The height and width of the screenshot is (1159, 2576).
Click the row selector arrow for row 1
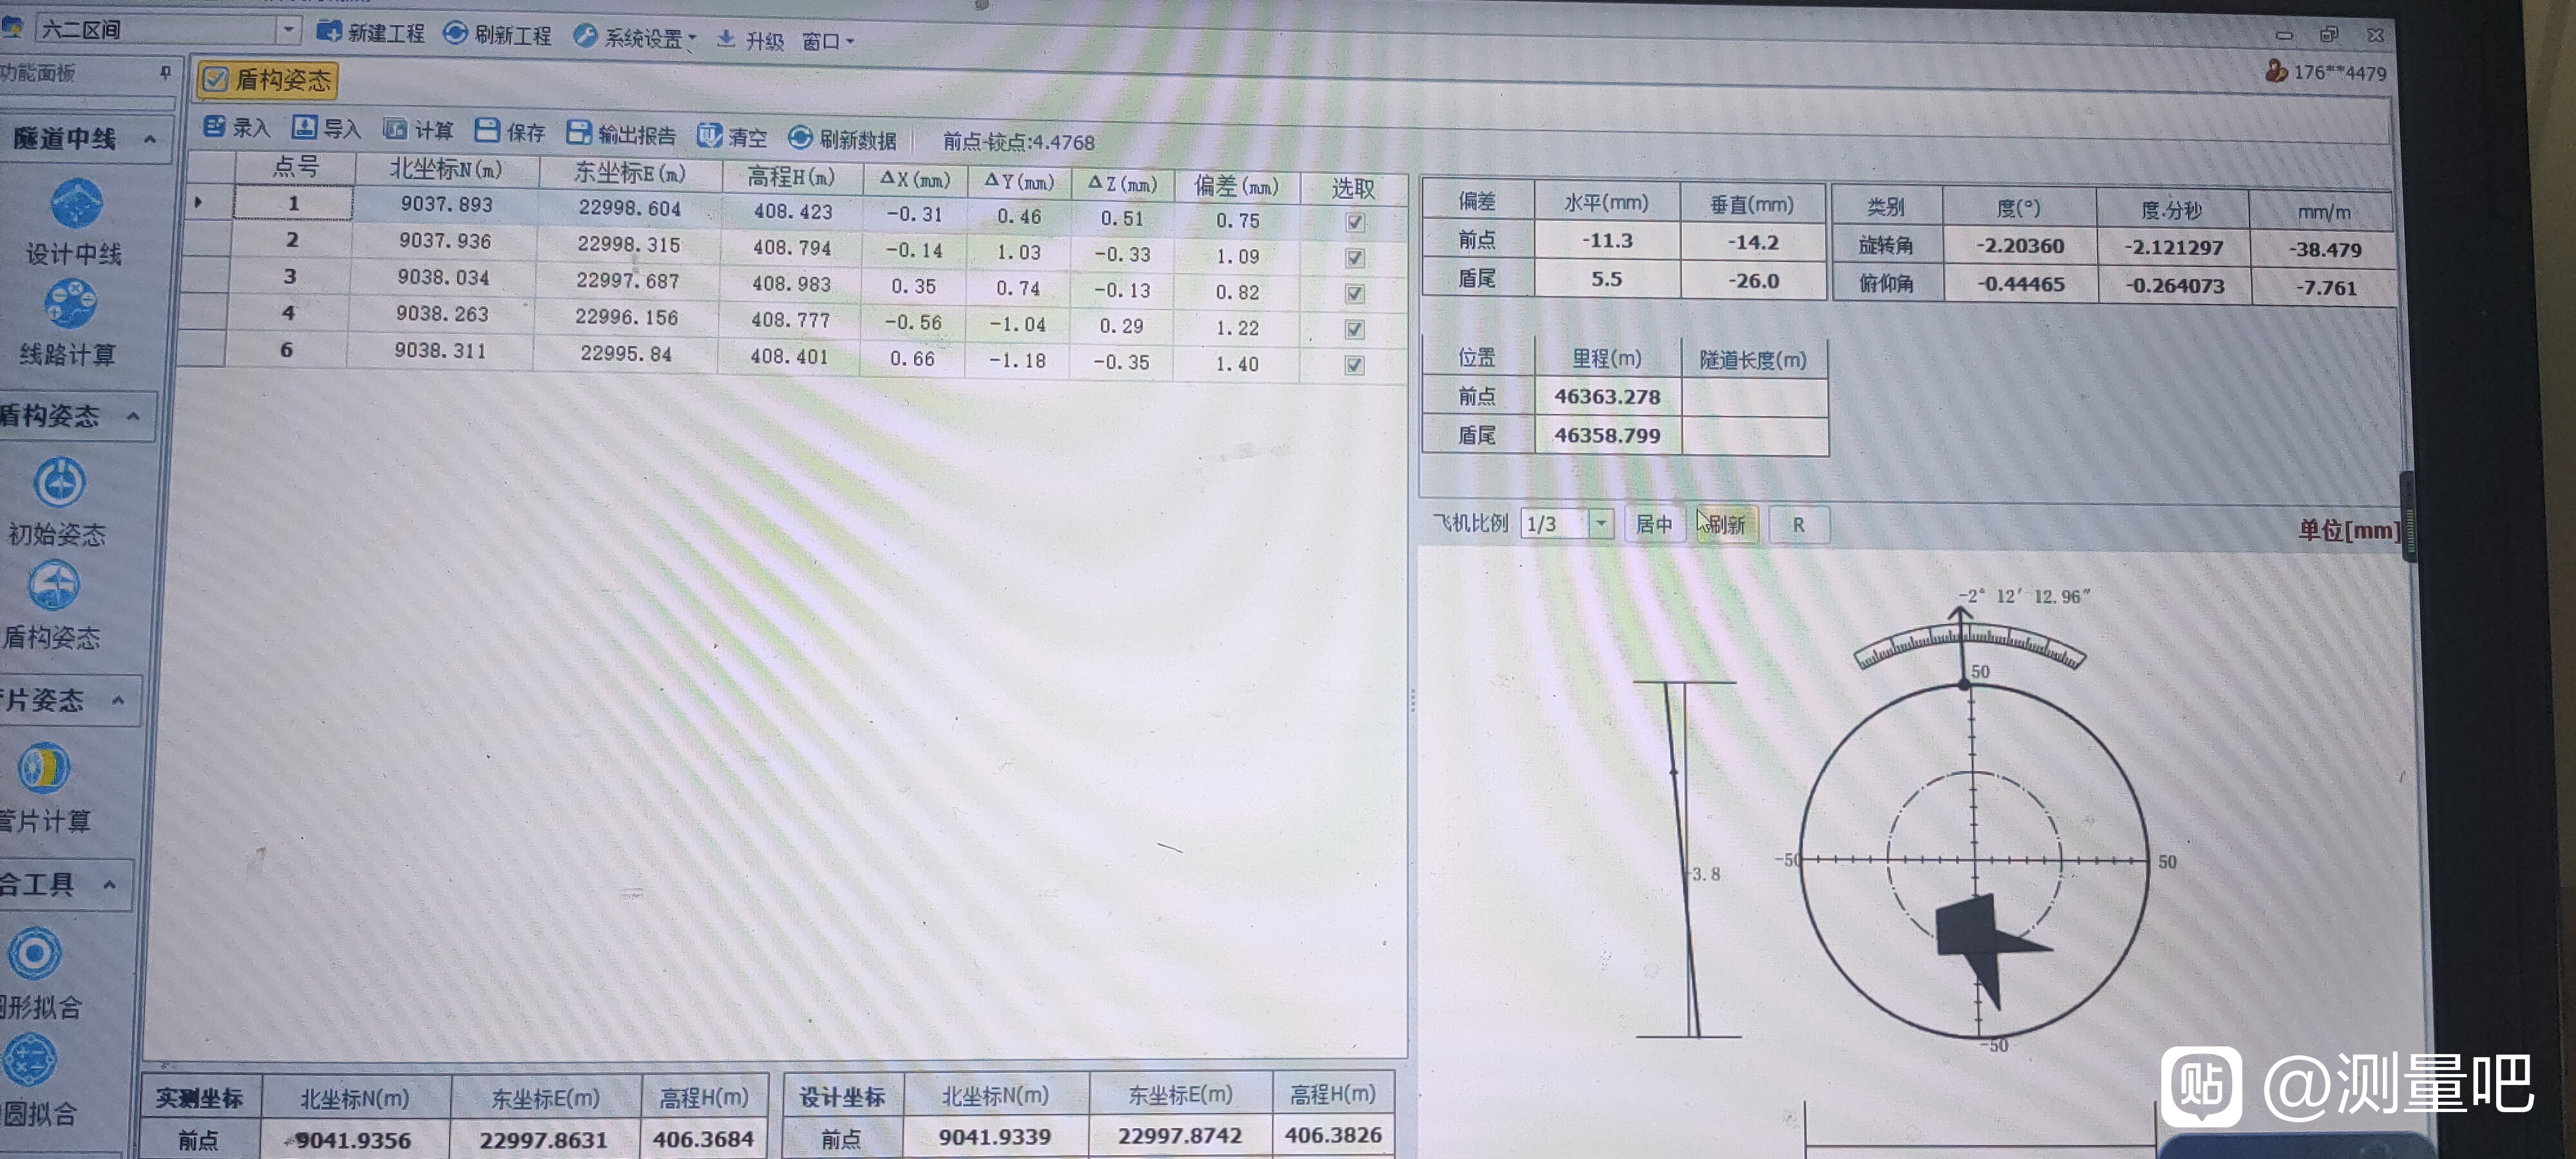(x=198, y=202)
